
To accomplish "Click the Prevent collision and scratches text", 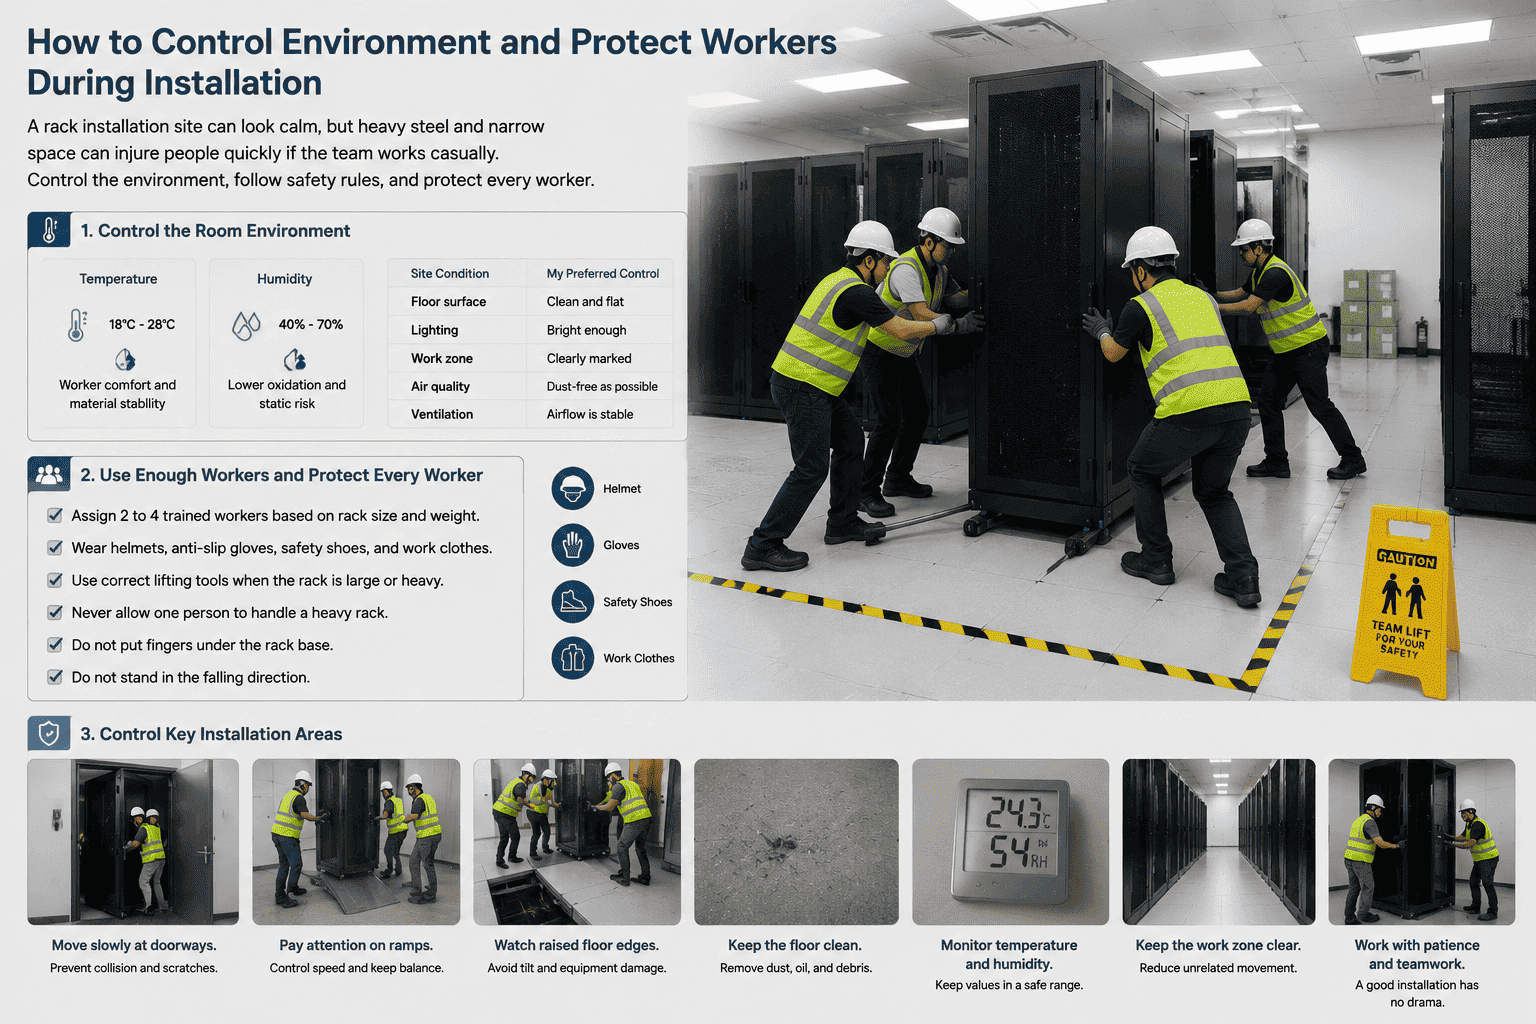I will (x=134, y=968).
